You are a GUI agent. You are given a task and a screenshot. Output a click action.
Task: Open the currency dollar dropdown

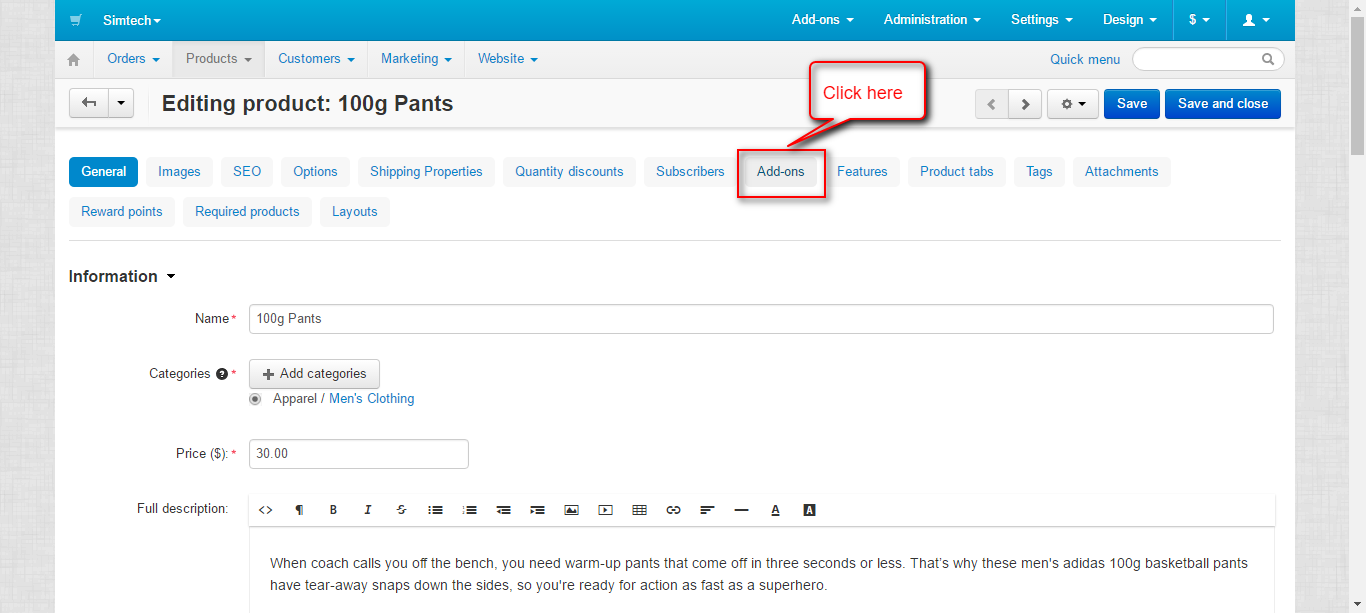(x=1199, y=20)
